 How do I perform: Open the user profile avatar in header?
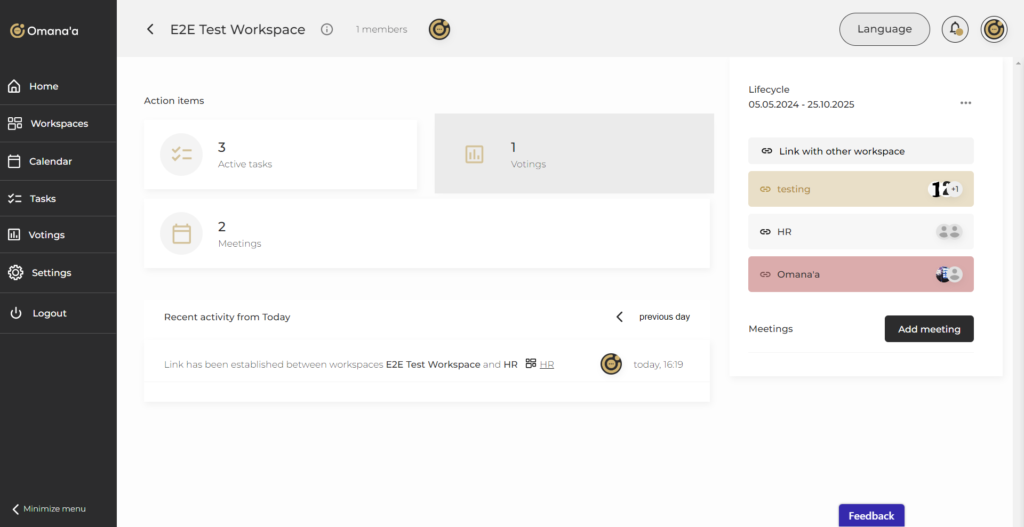coord(993,29)
